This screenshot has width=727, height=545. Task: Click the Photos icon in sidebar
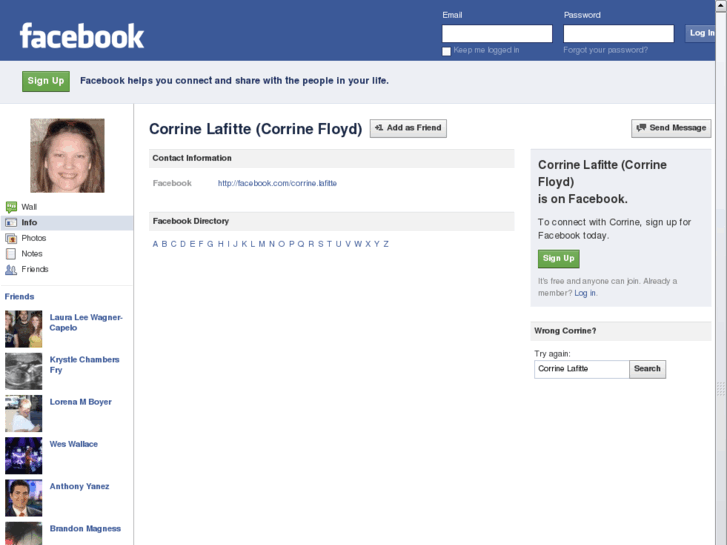[11, 238]
